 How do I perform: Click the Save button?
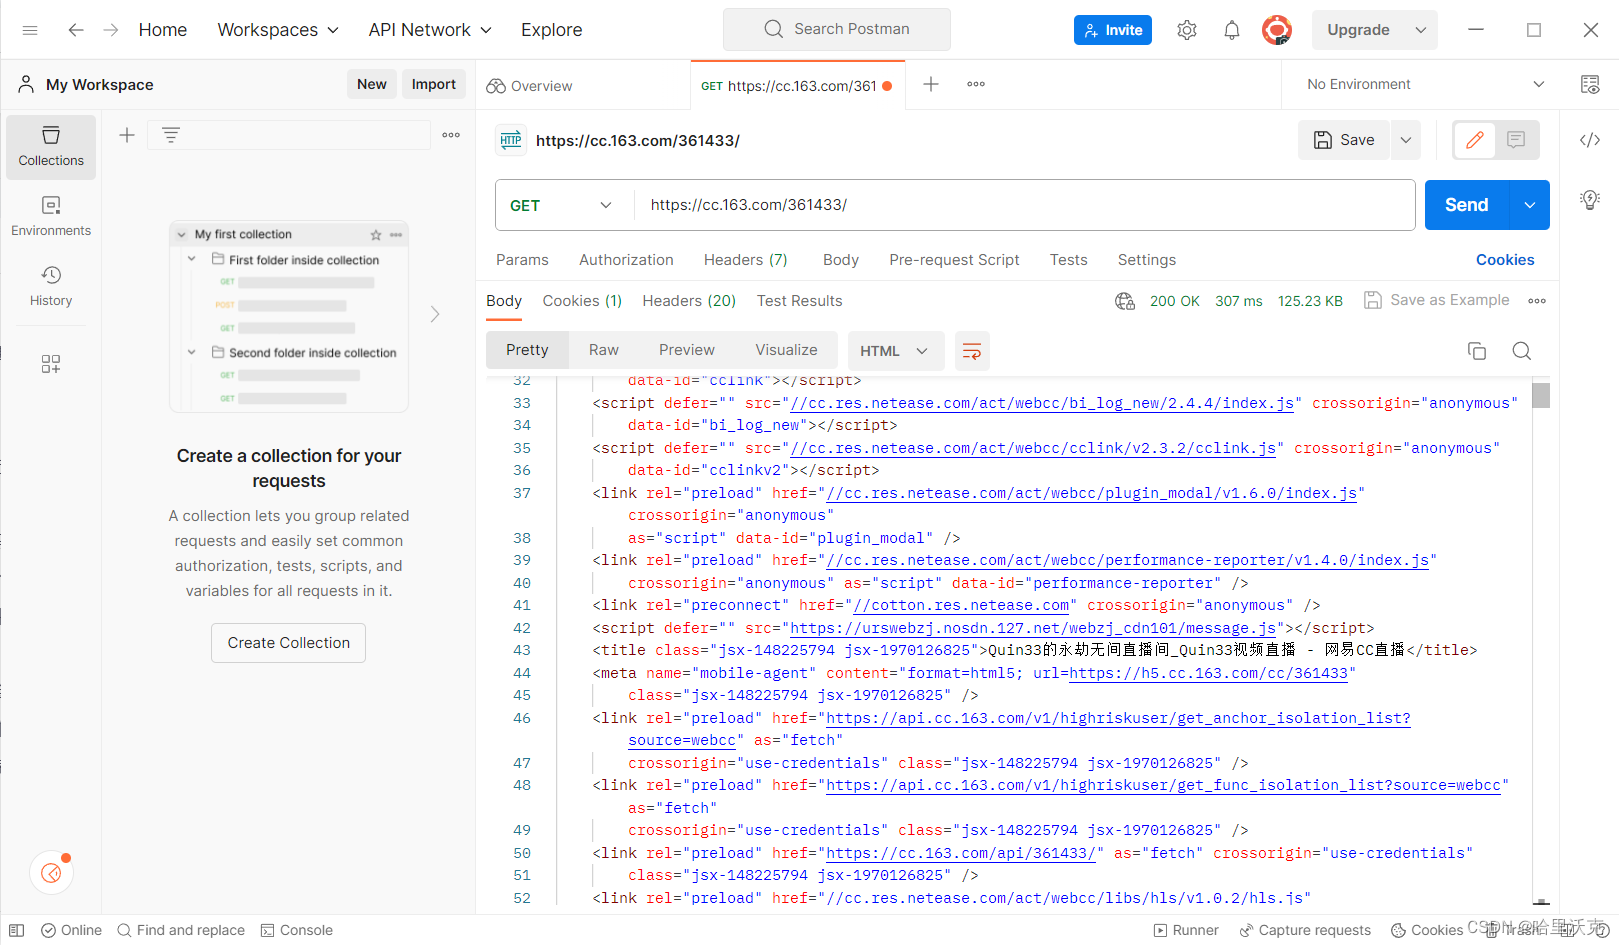tap(1344, 140)
